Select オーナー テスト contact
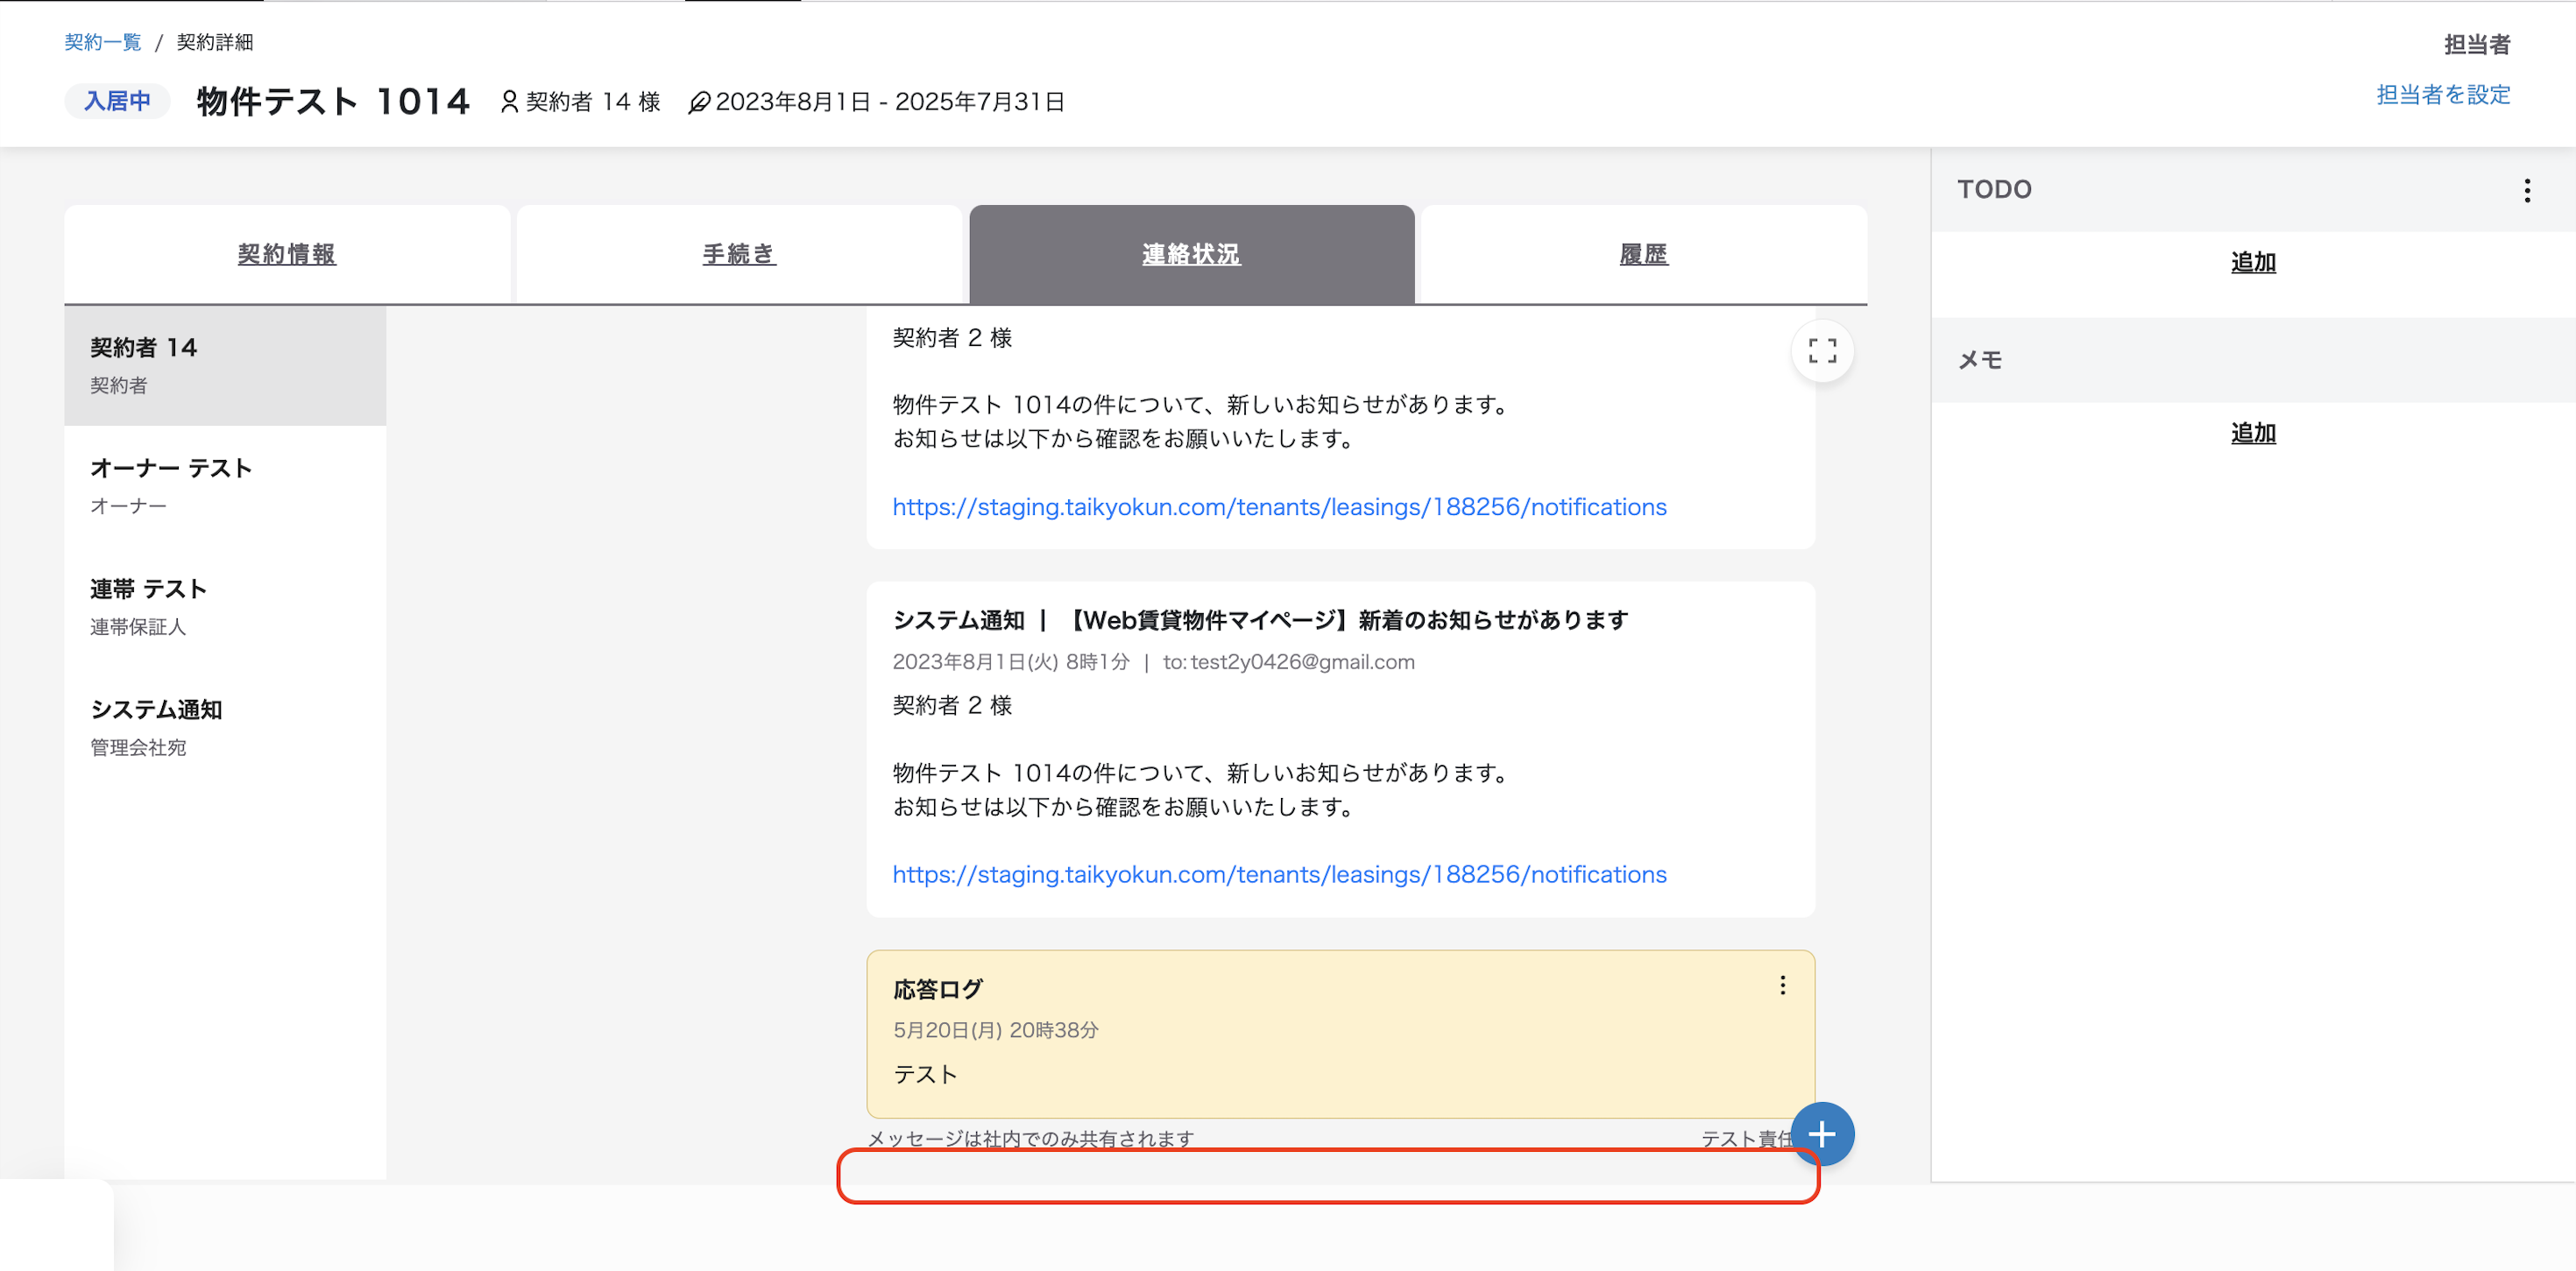This screenshot has height=1271, width=2576. click(x=225, y=486)
